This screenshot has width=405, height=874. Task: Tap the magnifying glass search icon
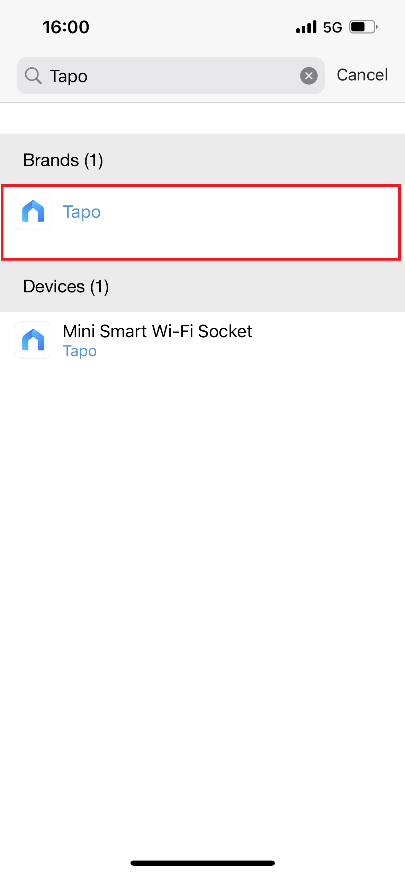click(33, 76)
